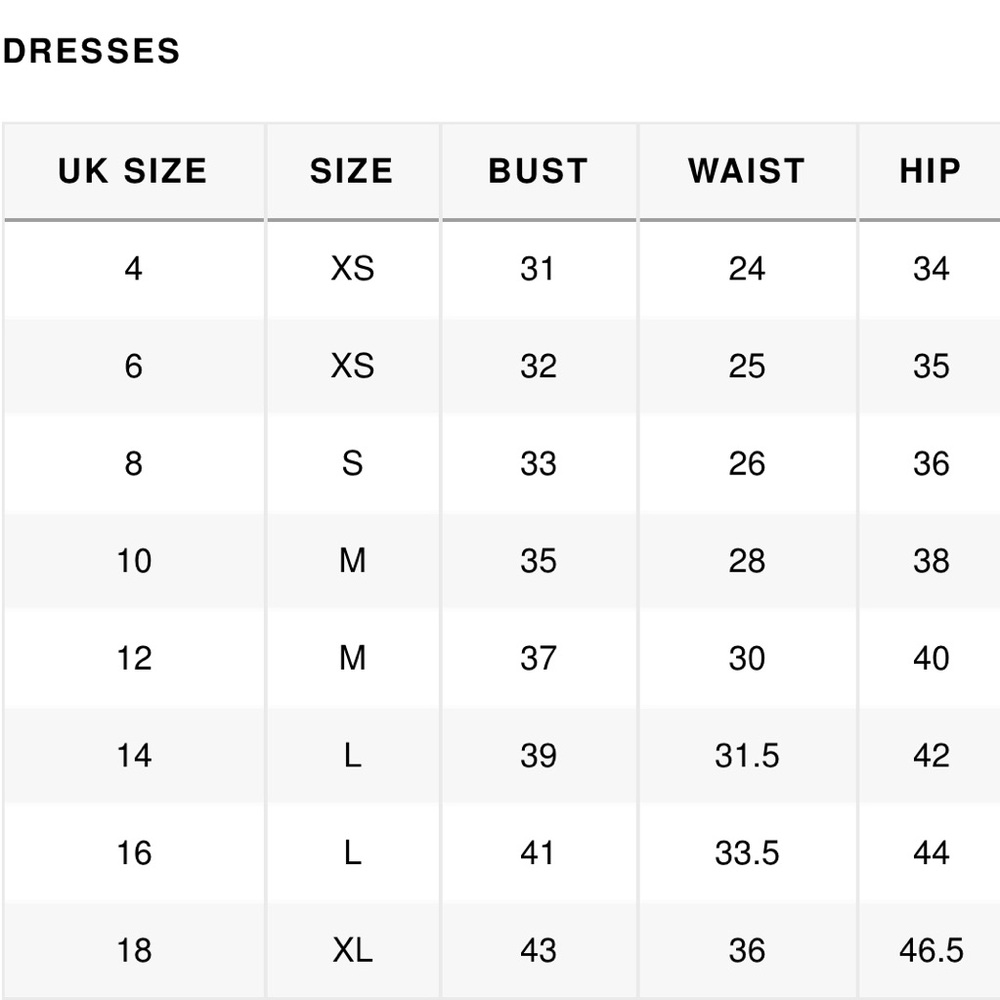Select the UK size 12 cell
The height and width of the screenshot is (1000, 1000).
coord(133,658)
